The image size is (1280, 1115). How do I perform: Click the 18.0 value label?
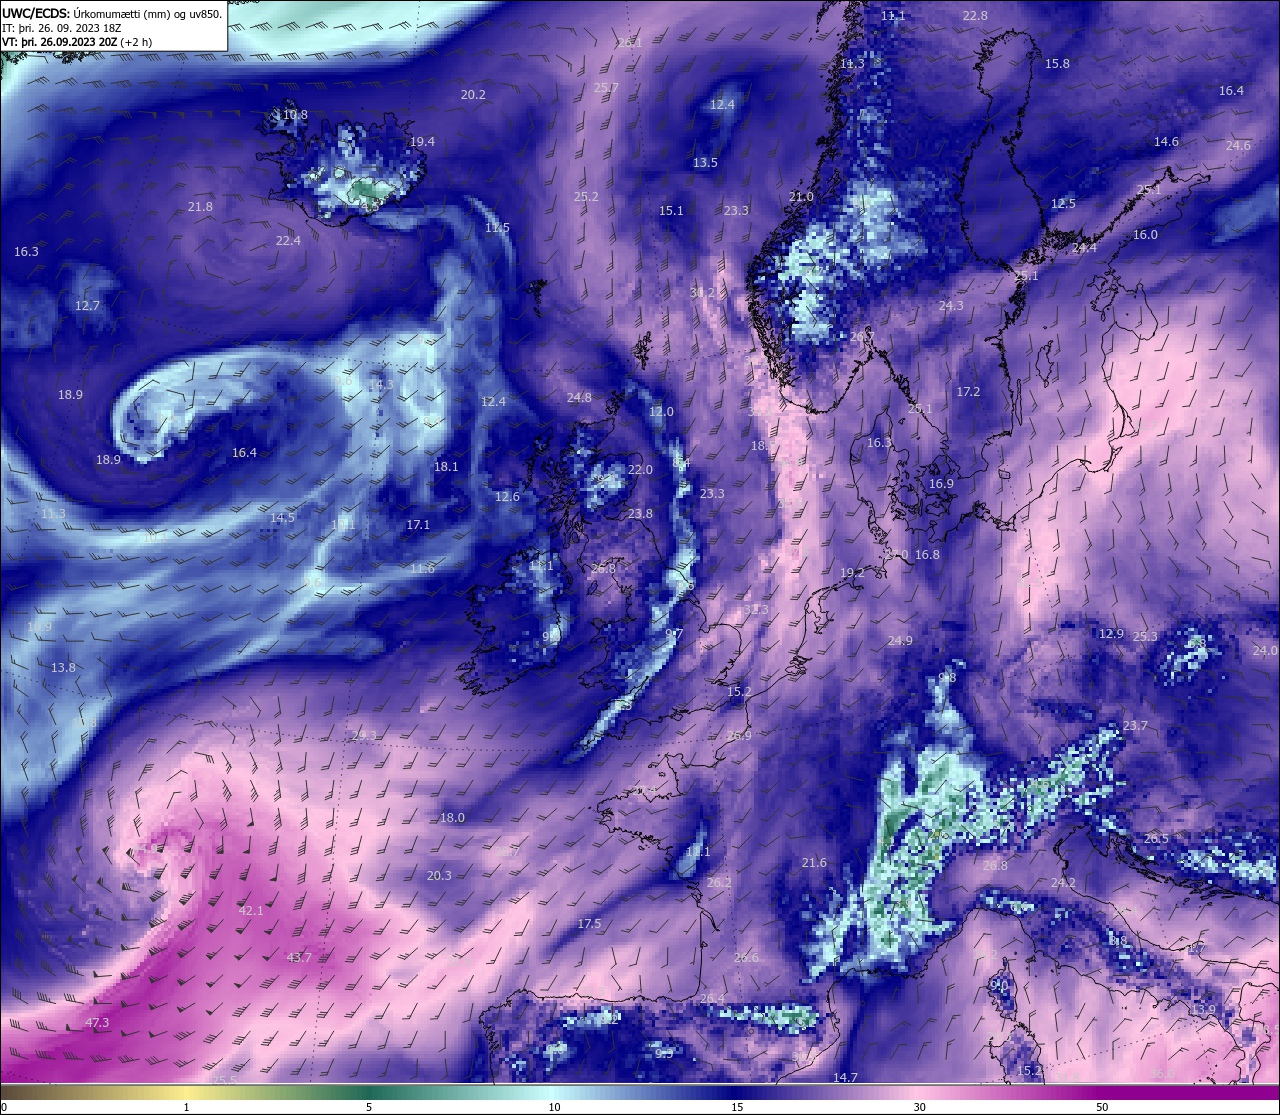pyautogui.click(x=452, y=817)
